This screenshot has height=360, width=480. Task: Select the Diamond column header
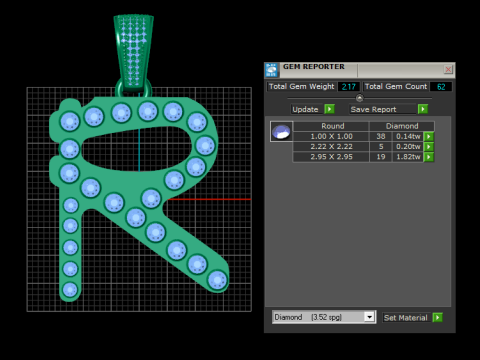pos(402,126)
